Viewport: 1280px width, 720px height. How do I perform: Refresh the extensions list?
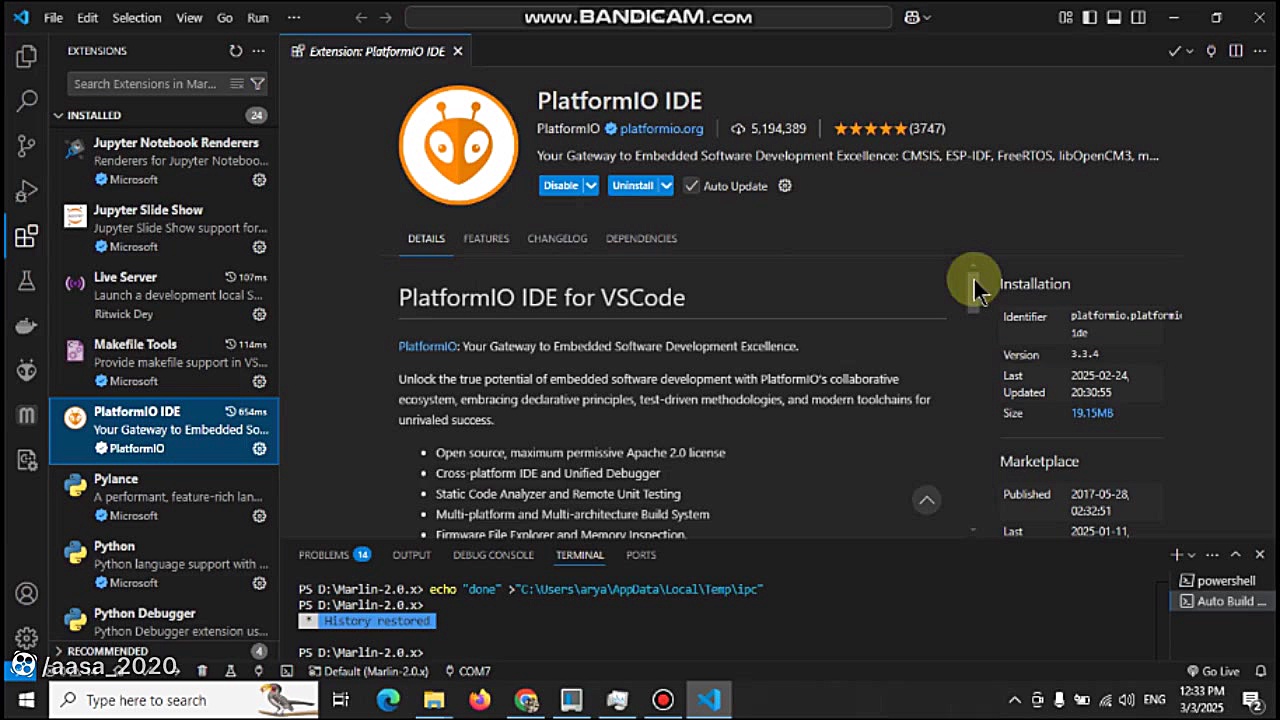[x=236, y=51]
